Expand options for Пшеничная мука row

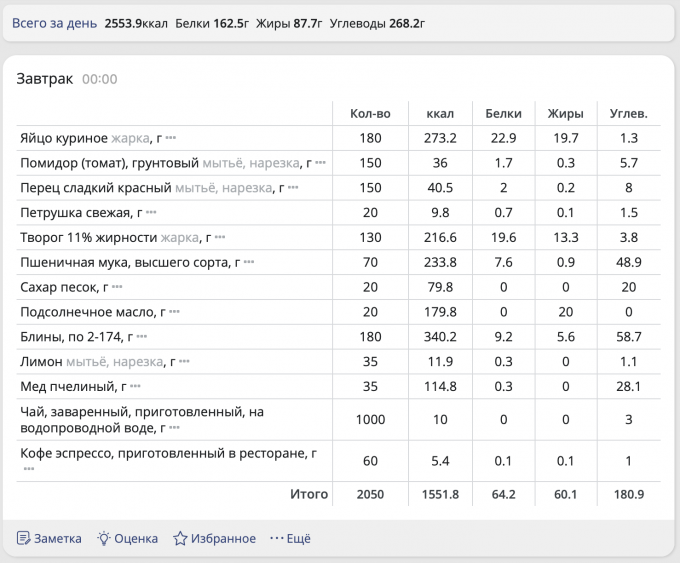click(x=249, y=263)
